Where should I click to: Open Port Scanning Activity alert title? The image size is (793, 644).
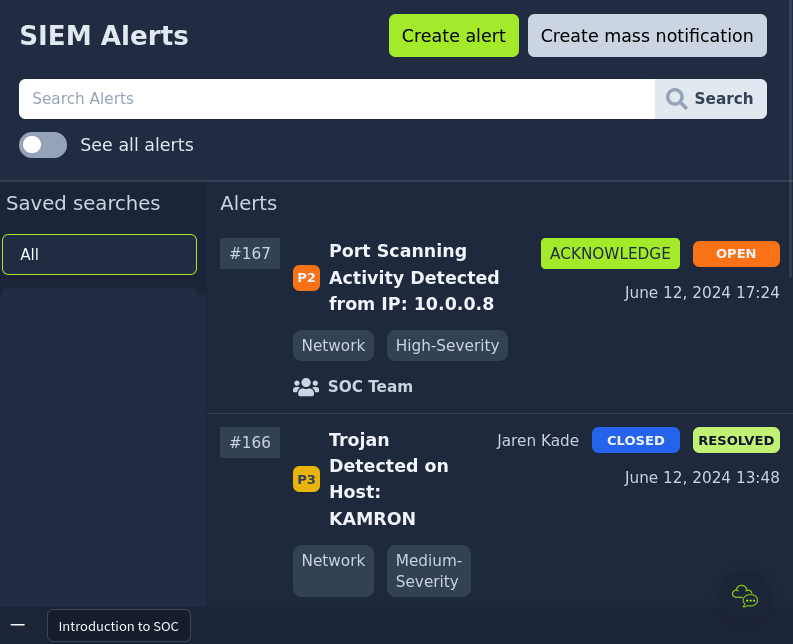click(x=413, y=278)
